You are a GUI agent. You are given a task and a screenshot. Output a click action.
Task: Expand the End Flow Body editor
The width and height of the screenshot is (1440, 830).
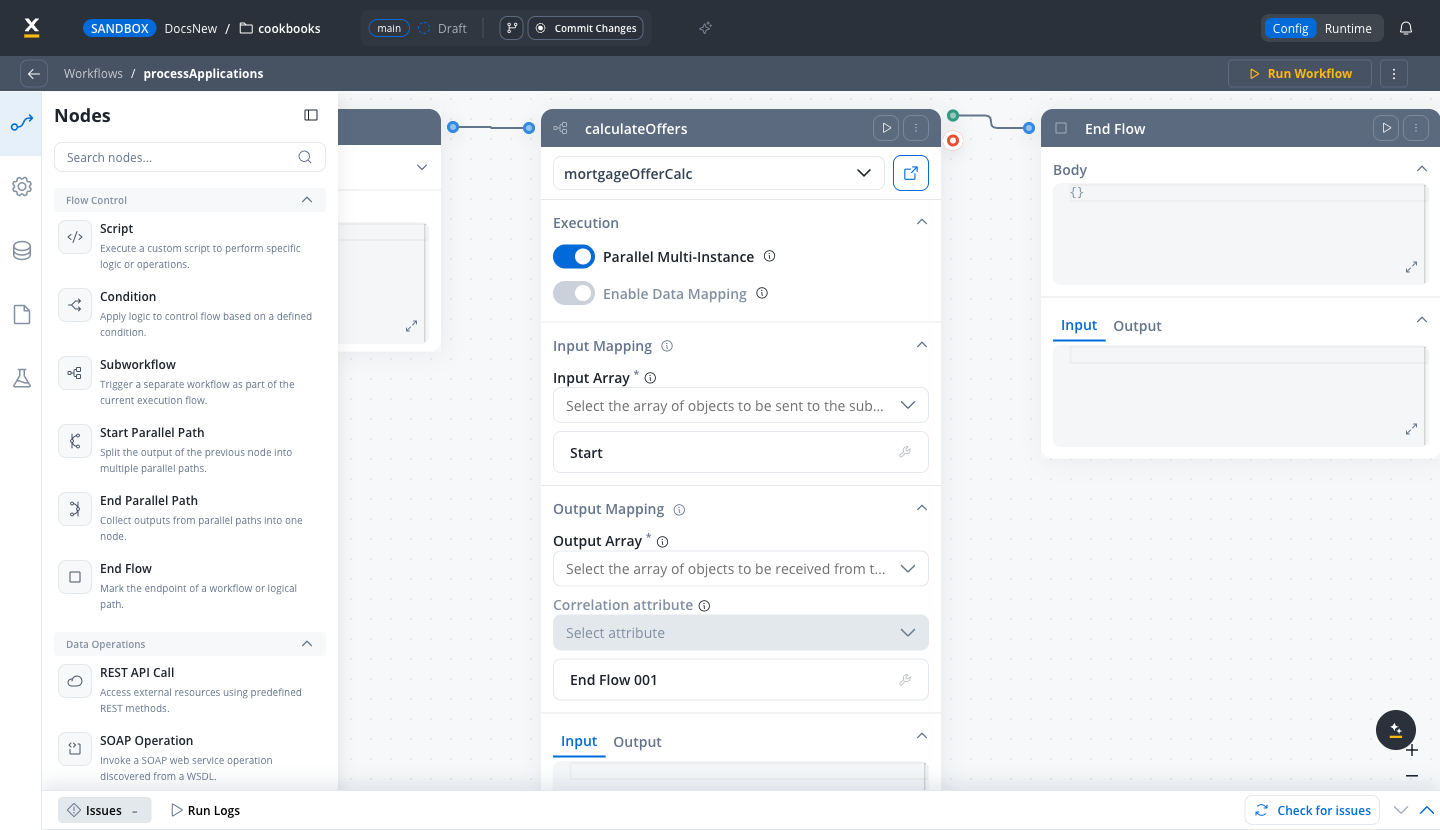tap(1411, 267)
